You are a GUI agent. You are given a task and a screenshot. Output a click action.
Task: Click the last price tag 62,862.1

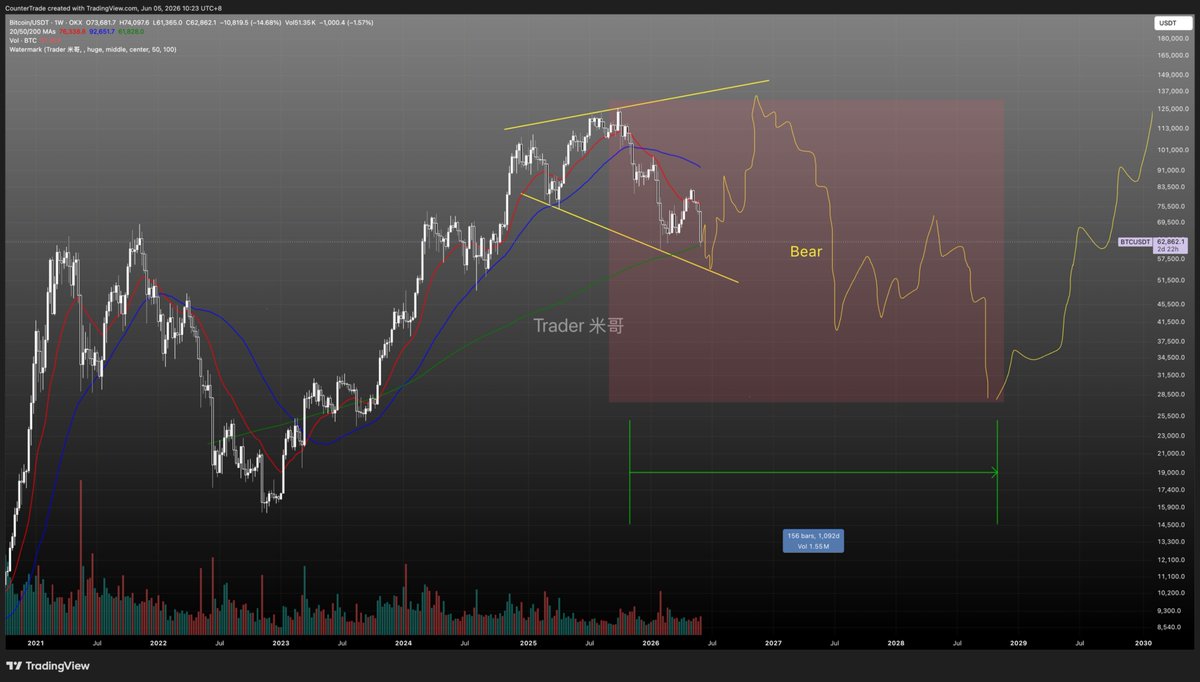click(x=1170, y=241)
